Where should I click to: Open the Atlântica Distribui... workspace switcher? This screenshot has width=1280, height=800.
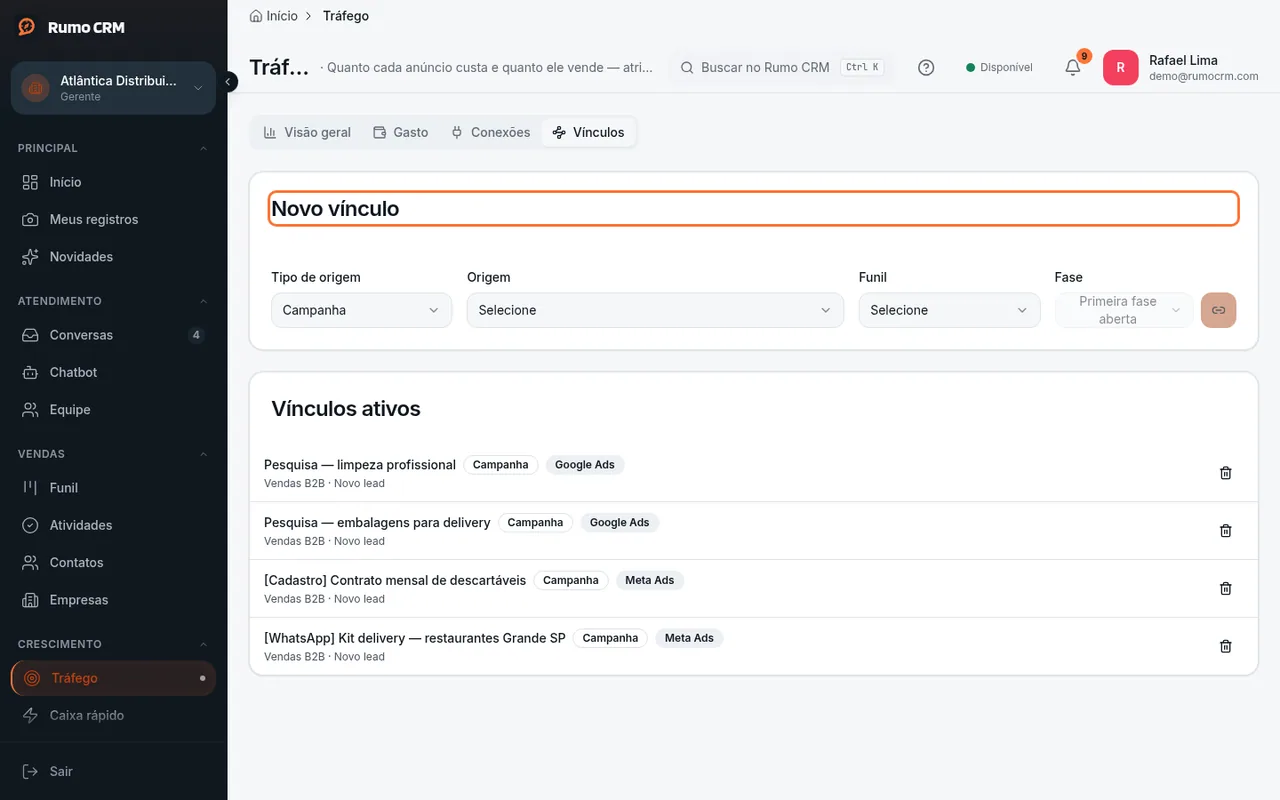pos(113,88)
